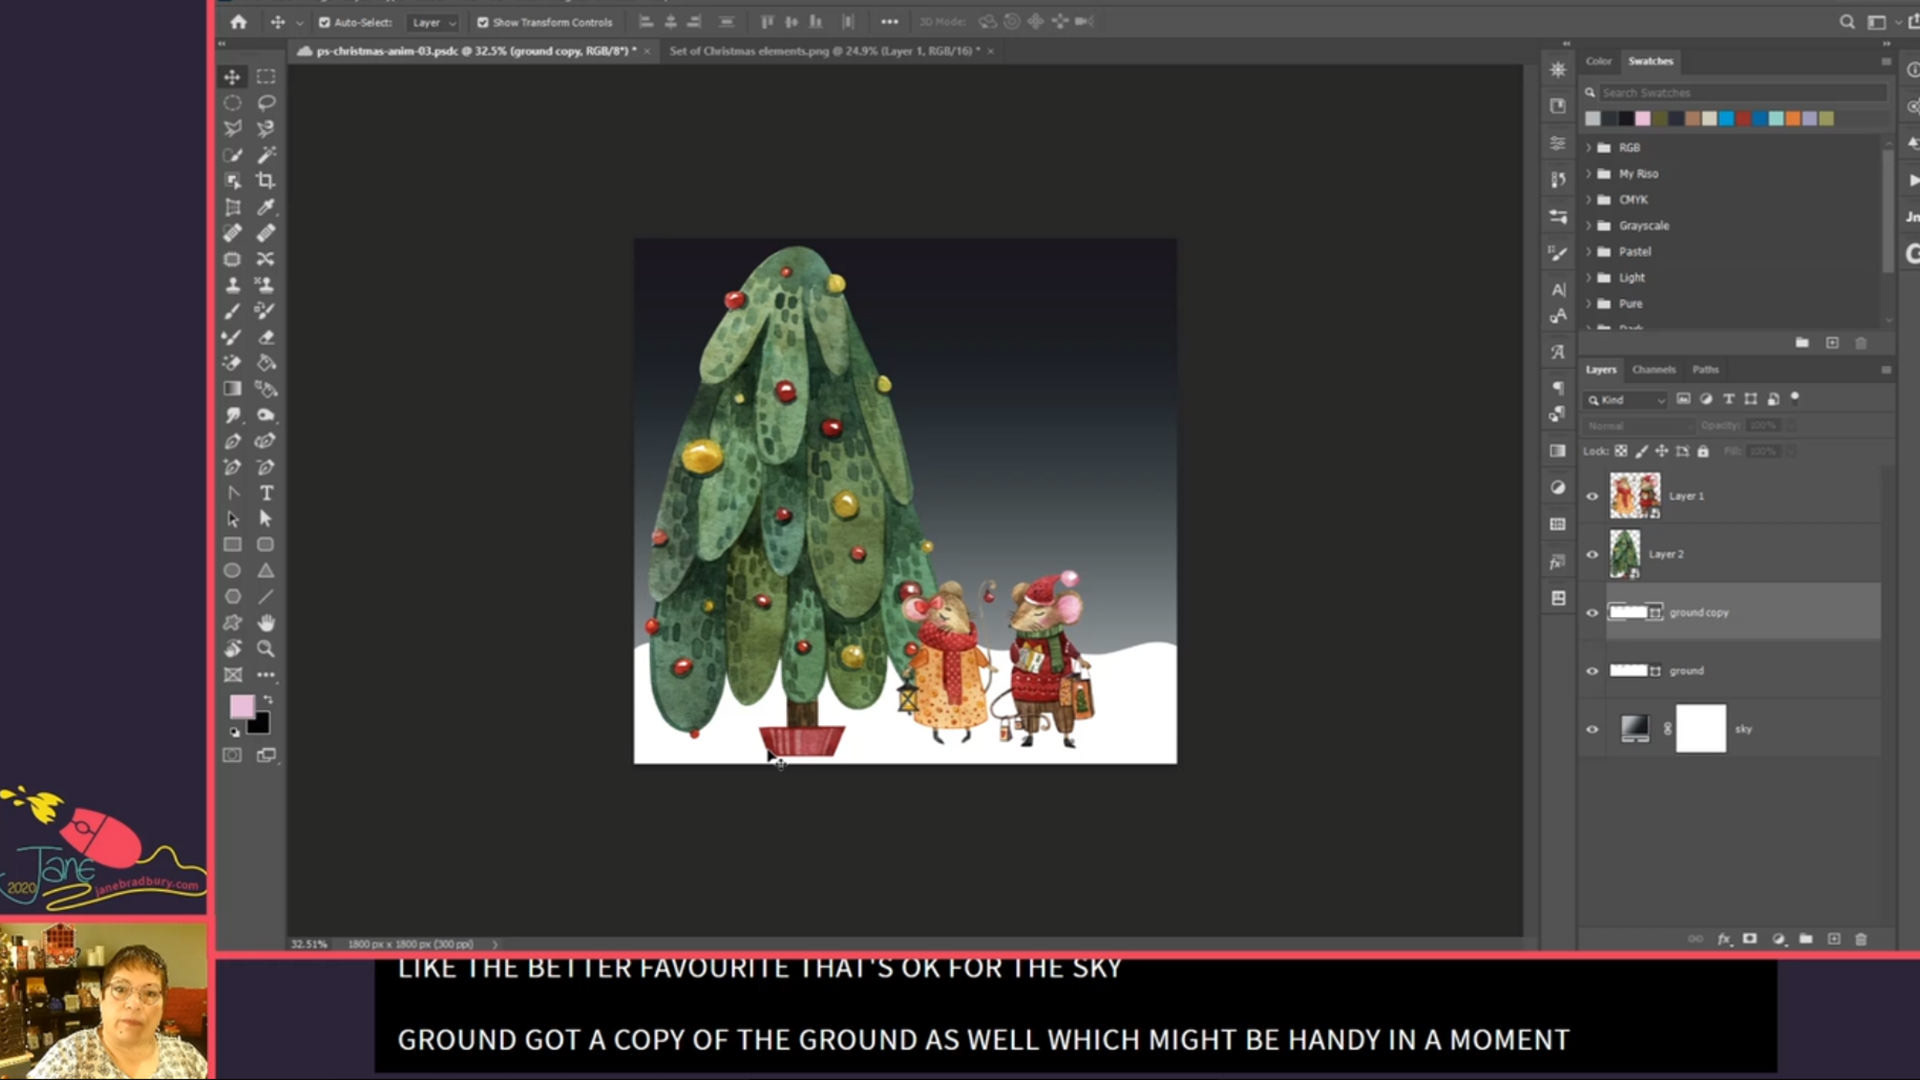Pick the orange swatch in recent swatches
This screenshot has width=1920, height=1080.
coord(1793,119)
